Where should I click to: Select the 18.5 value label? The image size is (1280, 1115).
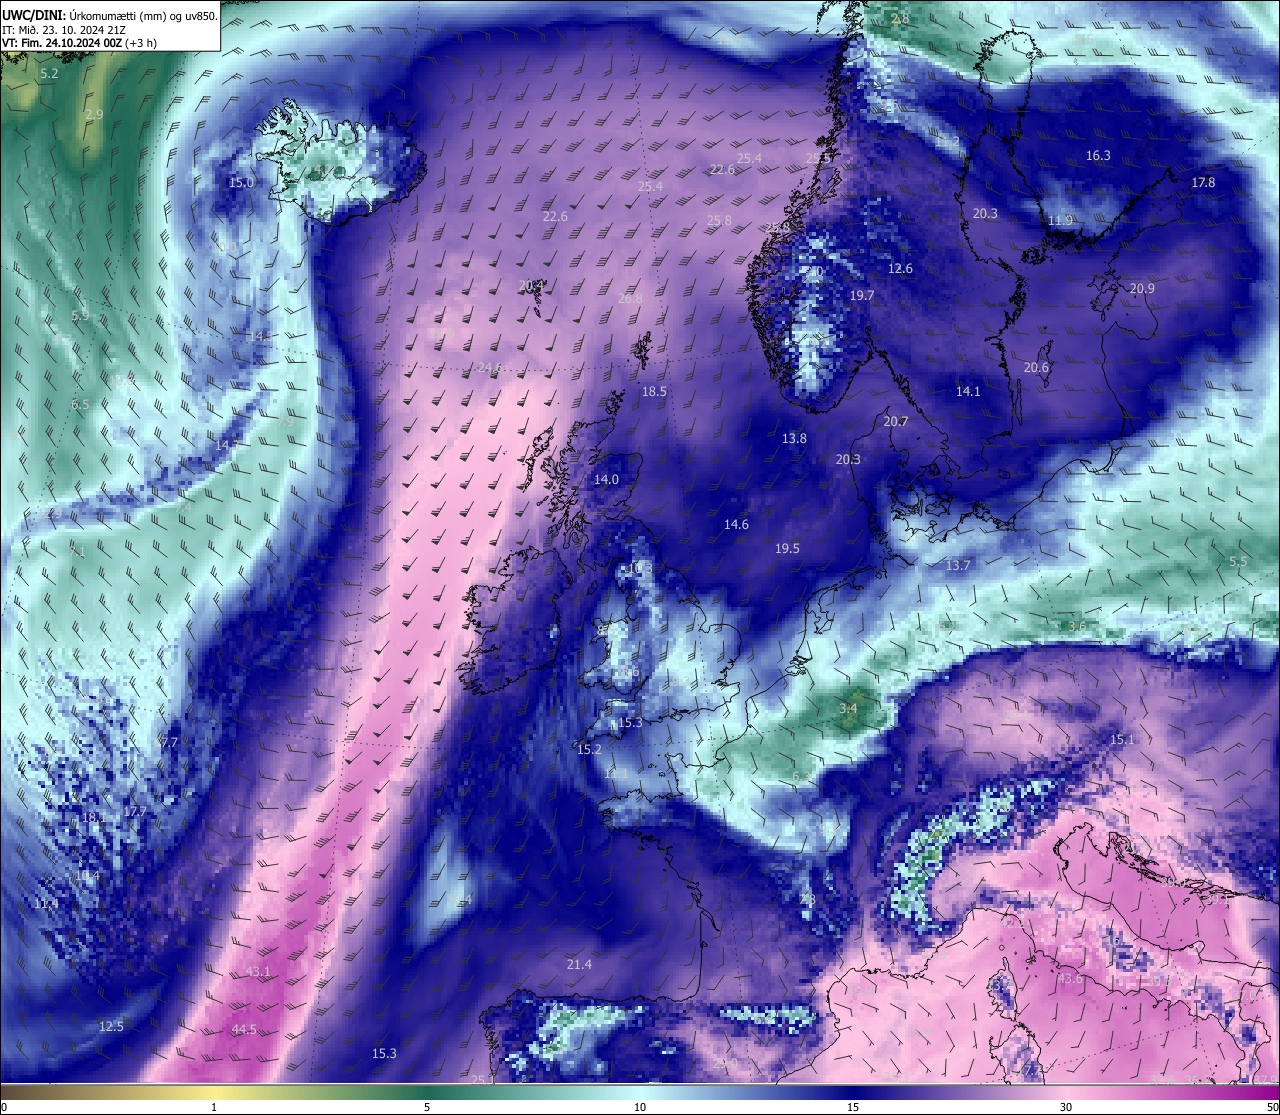point(654,392)
